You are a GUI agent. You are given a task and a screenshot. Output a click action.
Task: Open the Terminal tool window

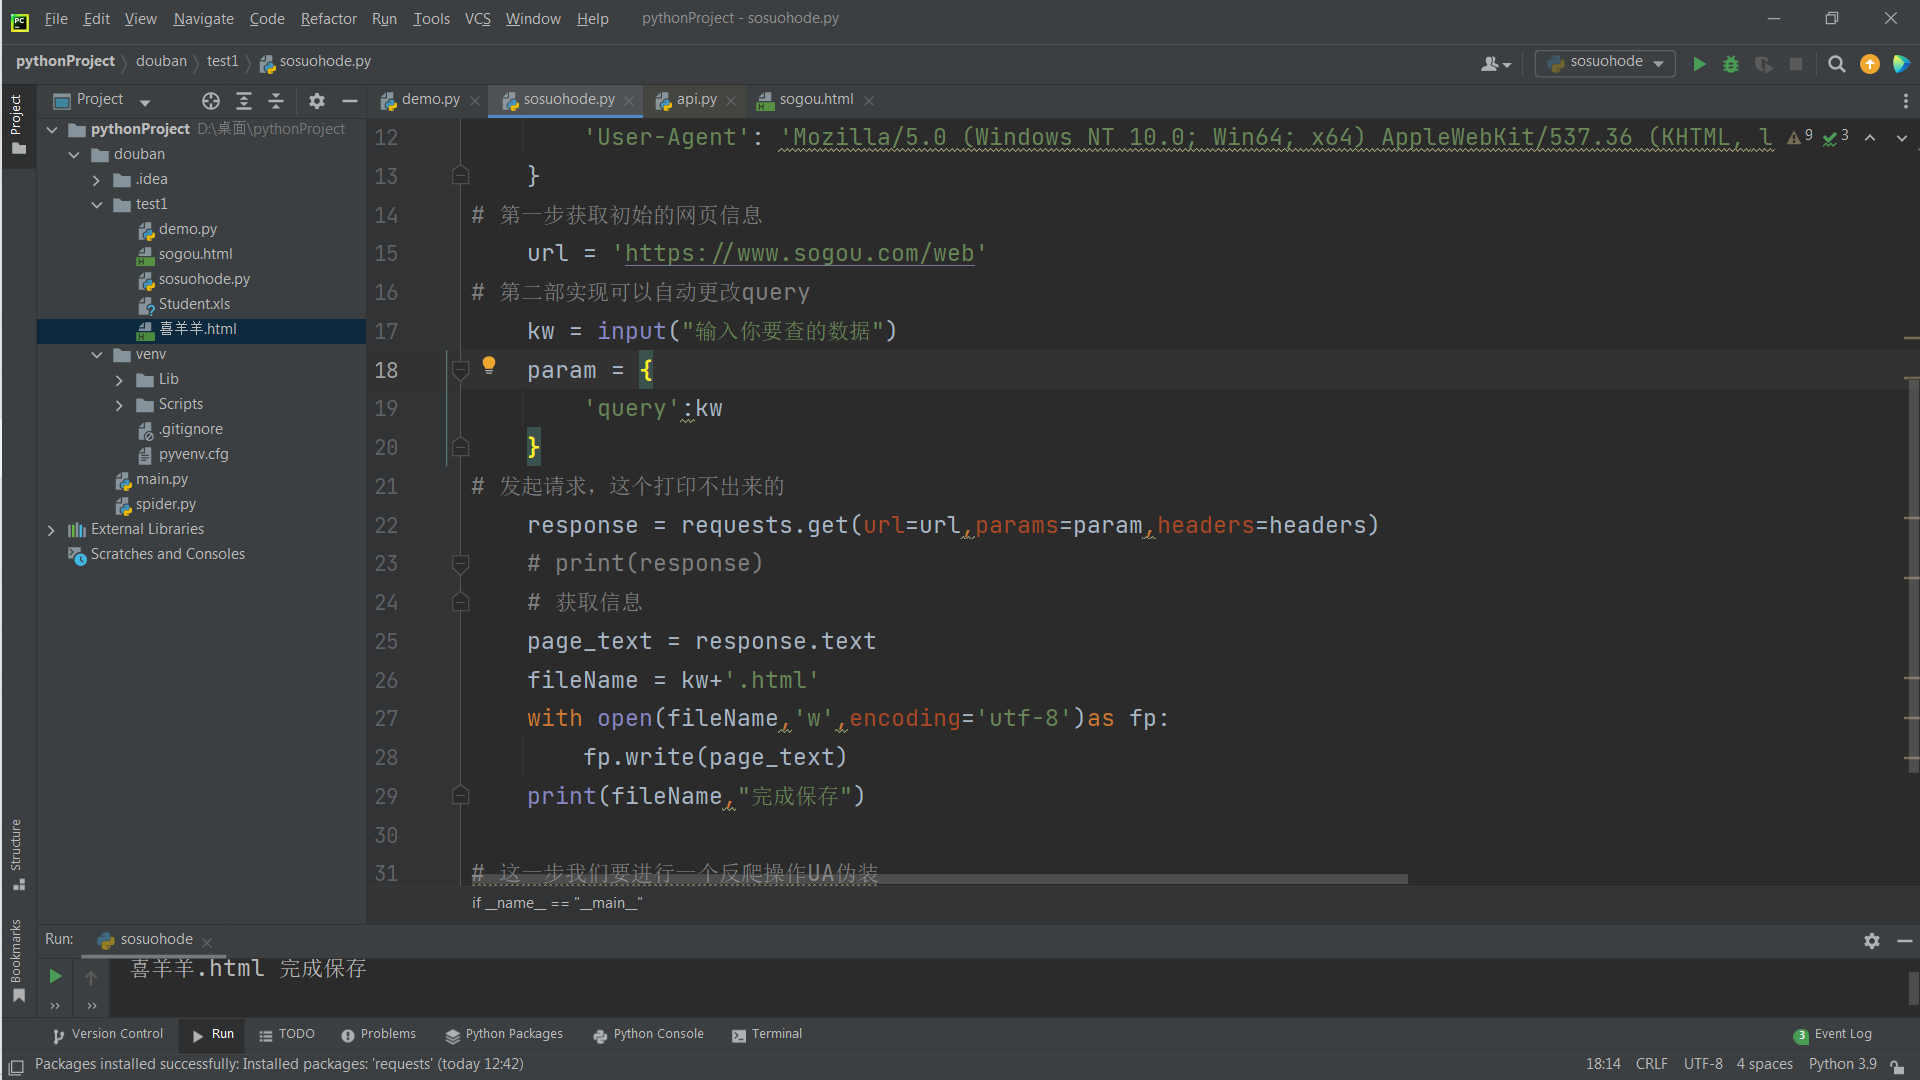pos(767,1035)
